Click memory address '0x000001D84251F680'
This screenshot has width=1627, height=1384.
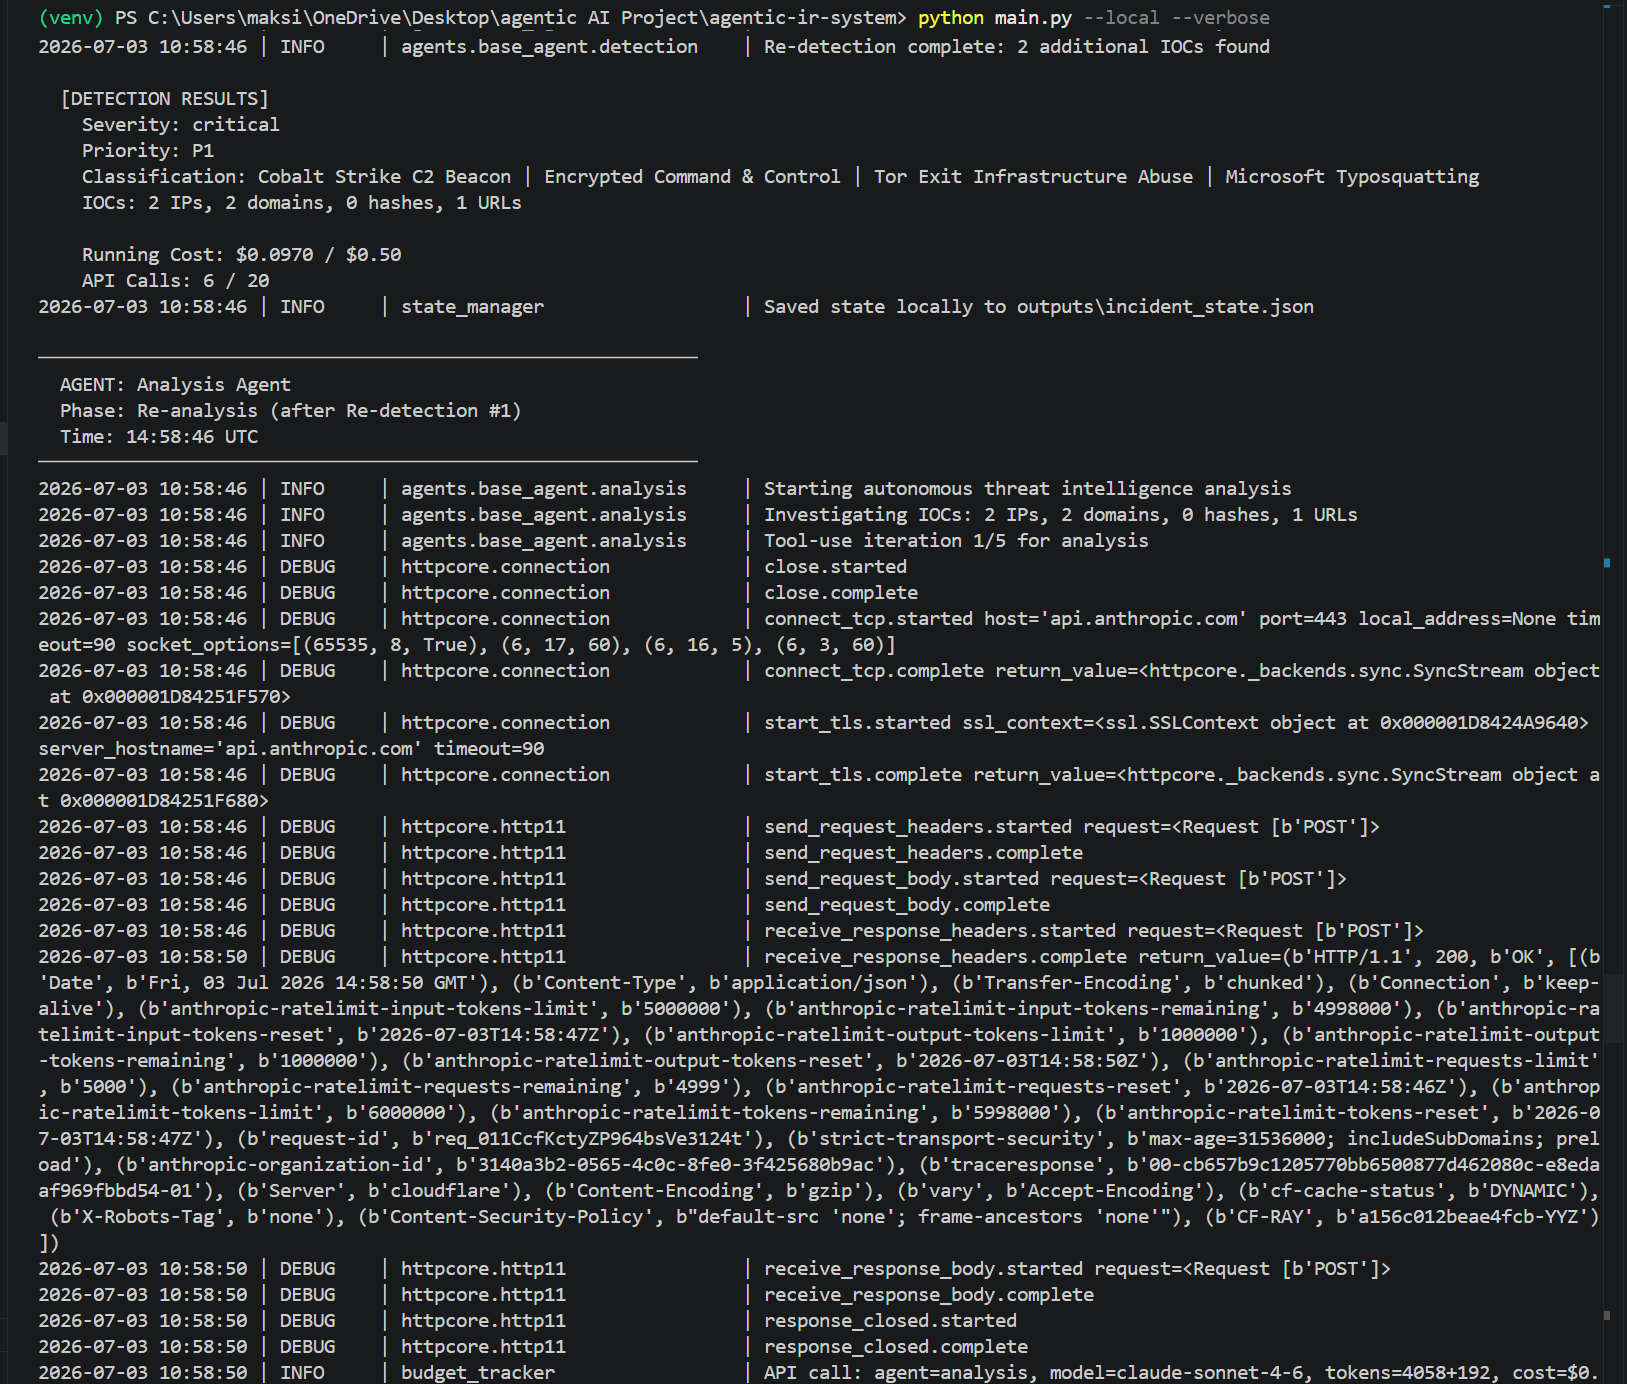pos(159,800)
